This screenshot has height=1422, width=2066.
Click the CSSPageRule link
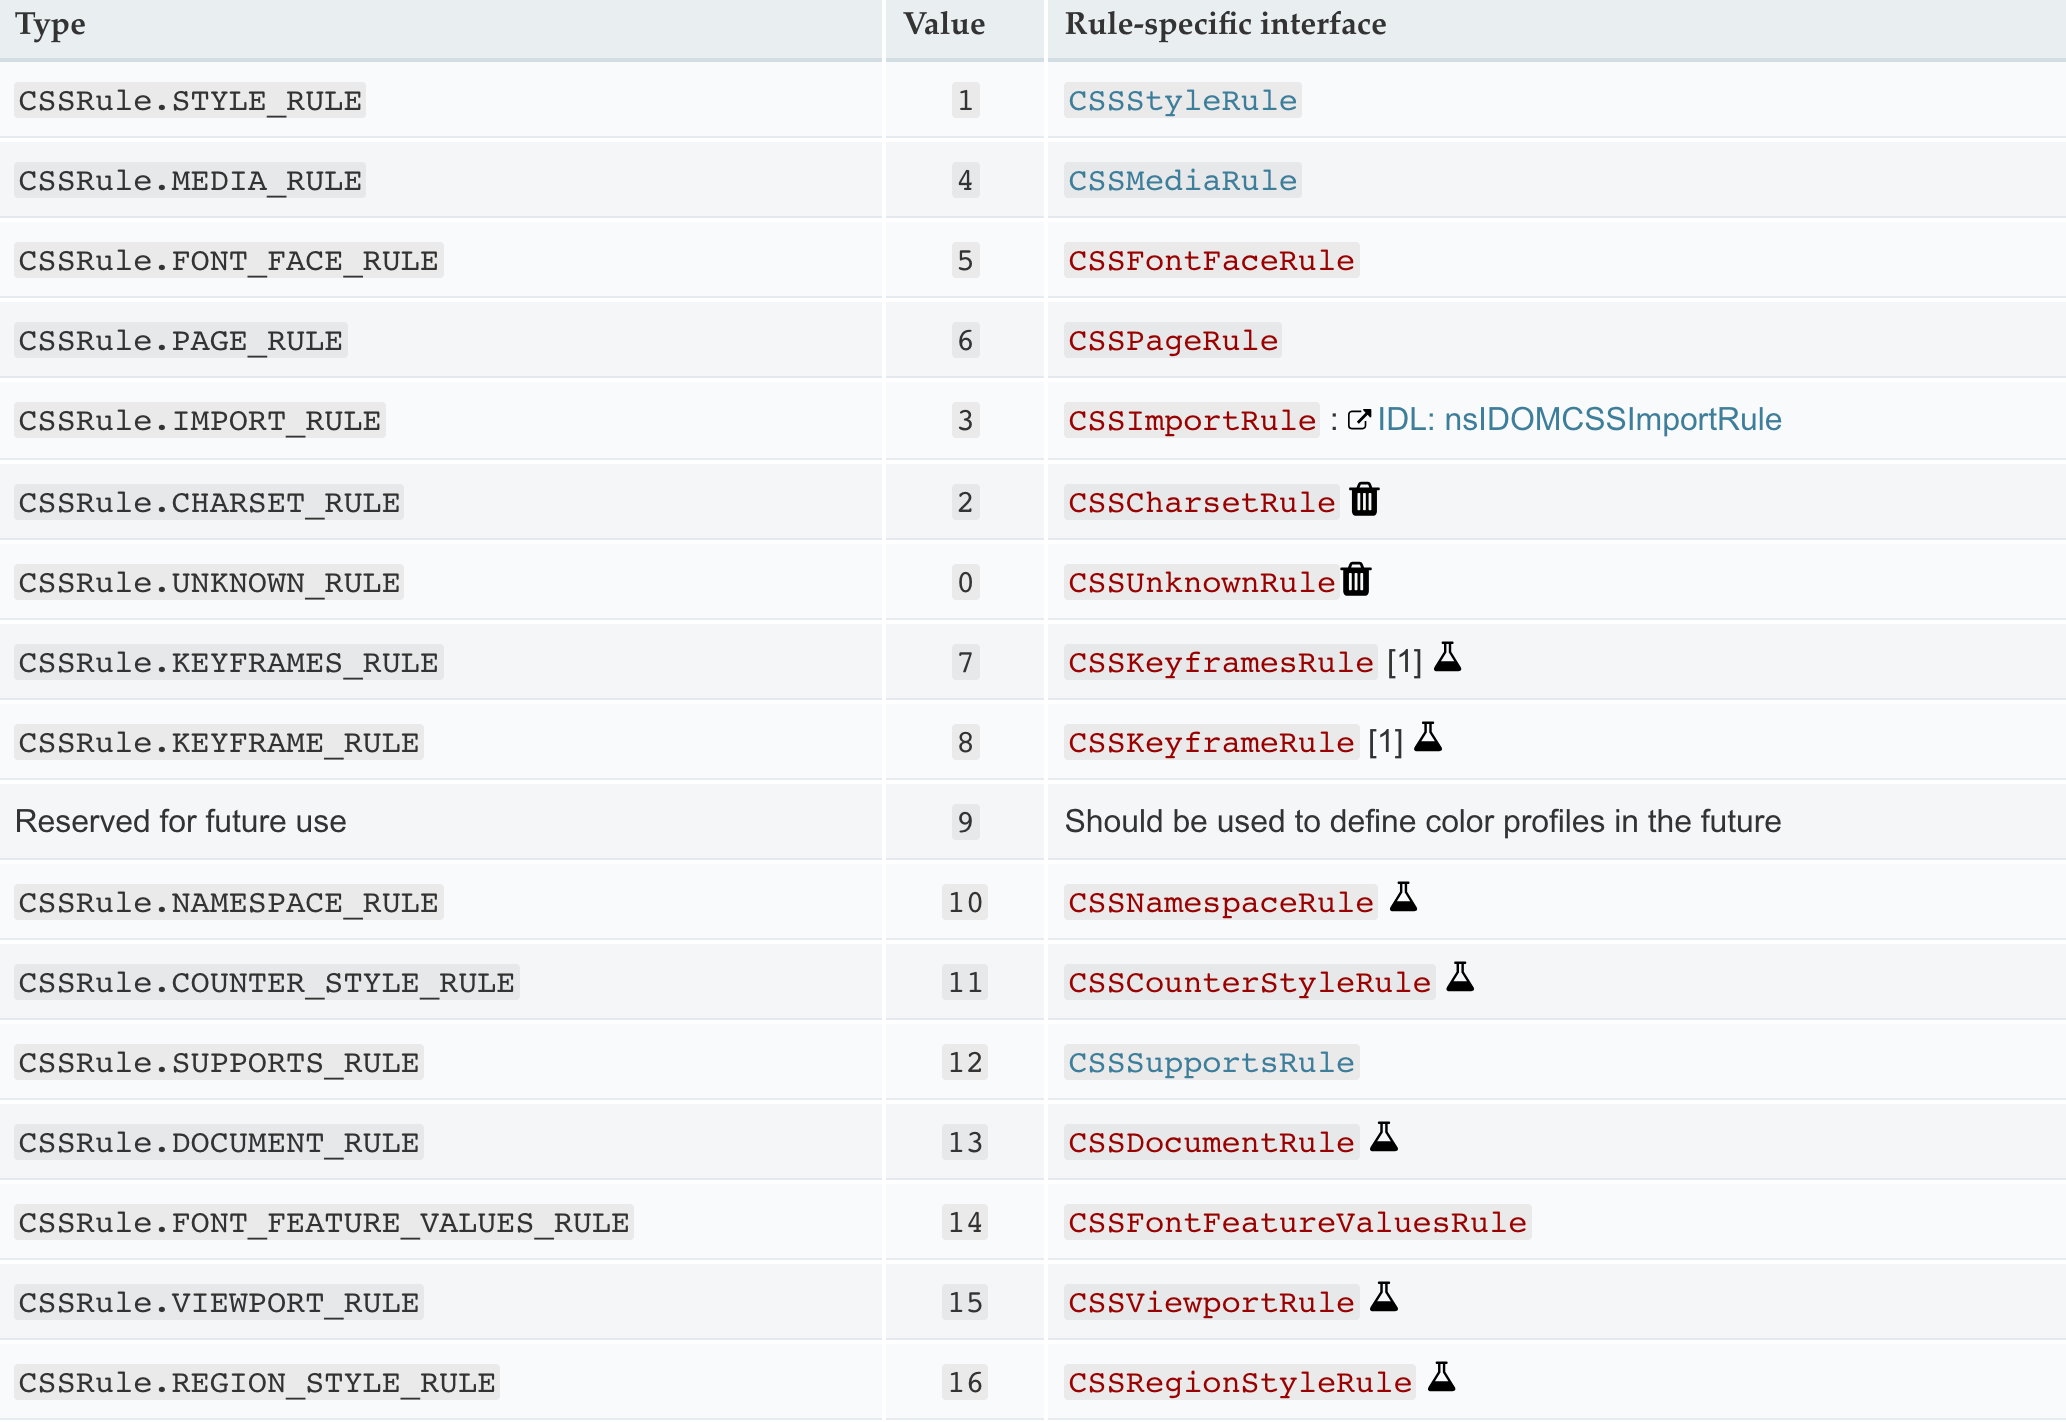pyautogui.click(x=1173, y=341)
